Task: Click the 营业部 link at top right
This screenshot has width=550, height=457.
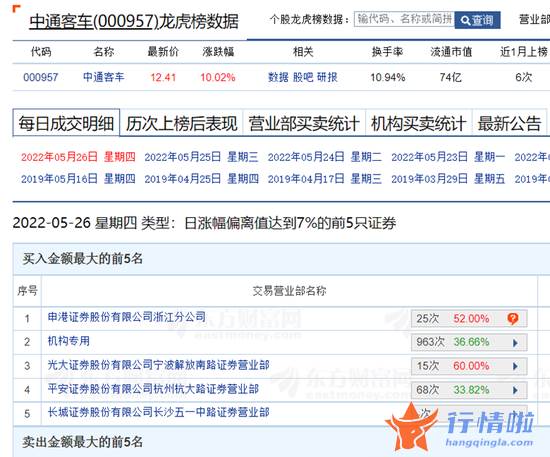Action: tap(534, 20)
